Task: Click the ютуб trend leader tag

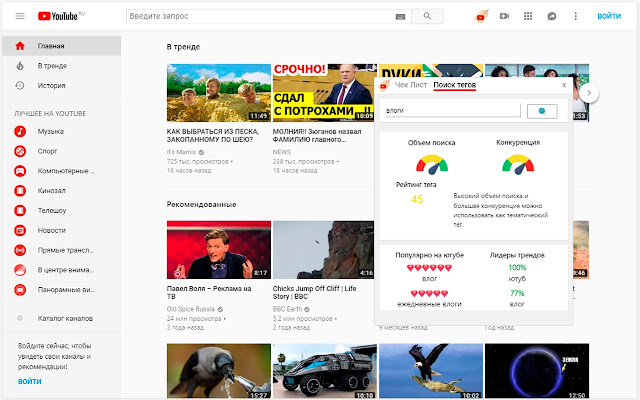Action: 517,279
